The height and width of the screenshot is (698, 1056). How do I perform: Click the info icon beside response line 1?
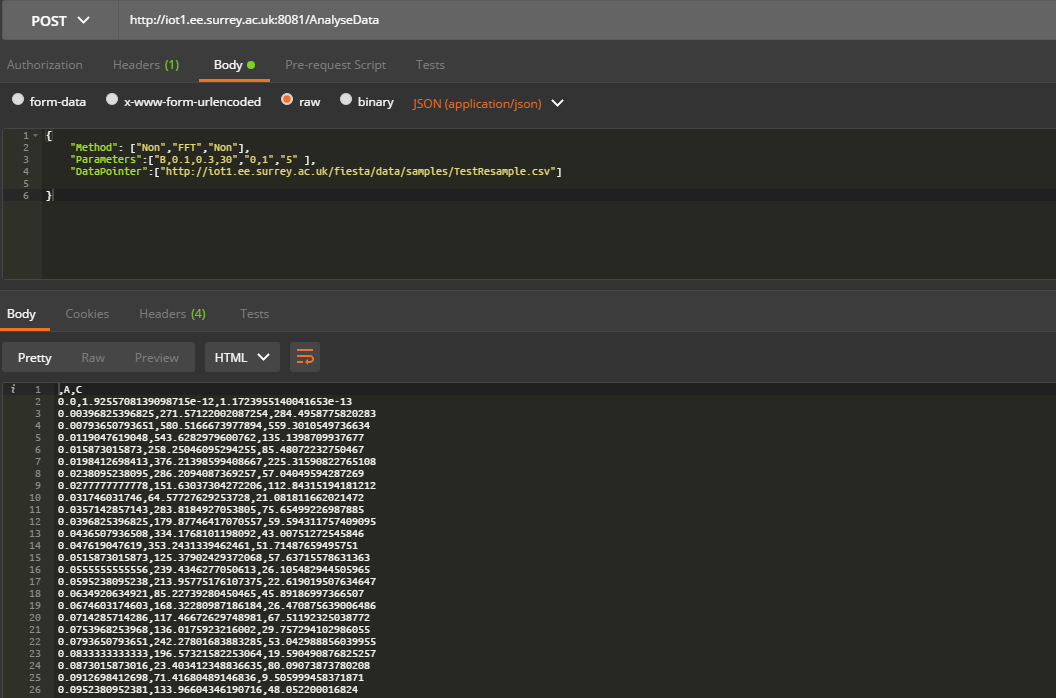(13, 389)
